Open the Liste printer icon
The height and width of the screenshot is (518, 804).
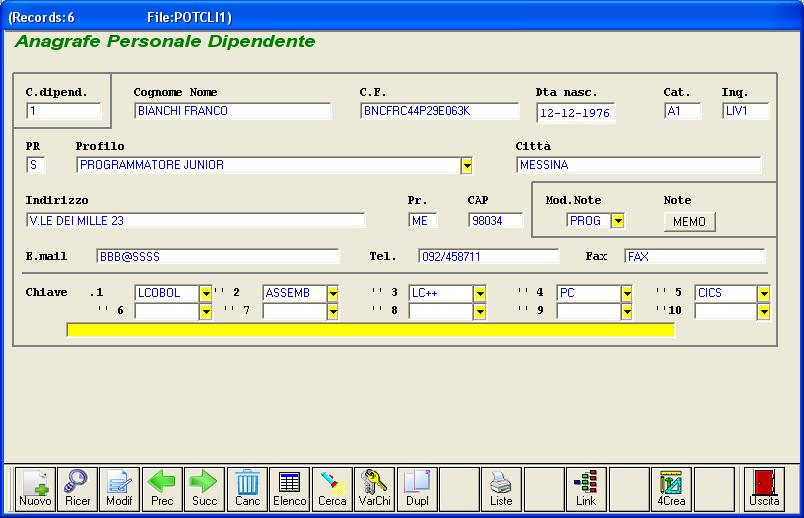pyautogui.click(x=501, y=489)
